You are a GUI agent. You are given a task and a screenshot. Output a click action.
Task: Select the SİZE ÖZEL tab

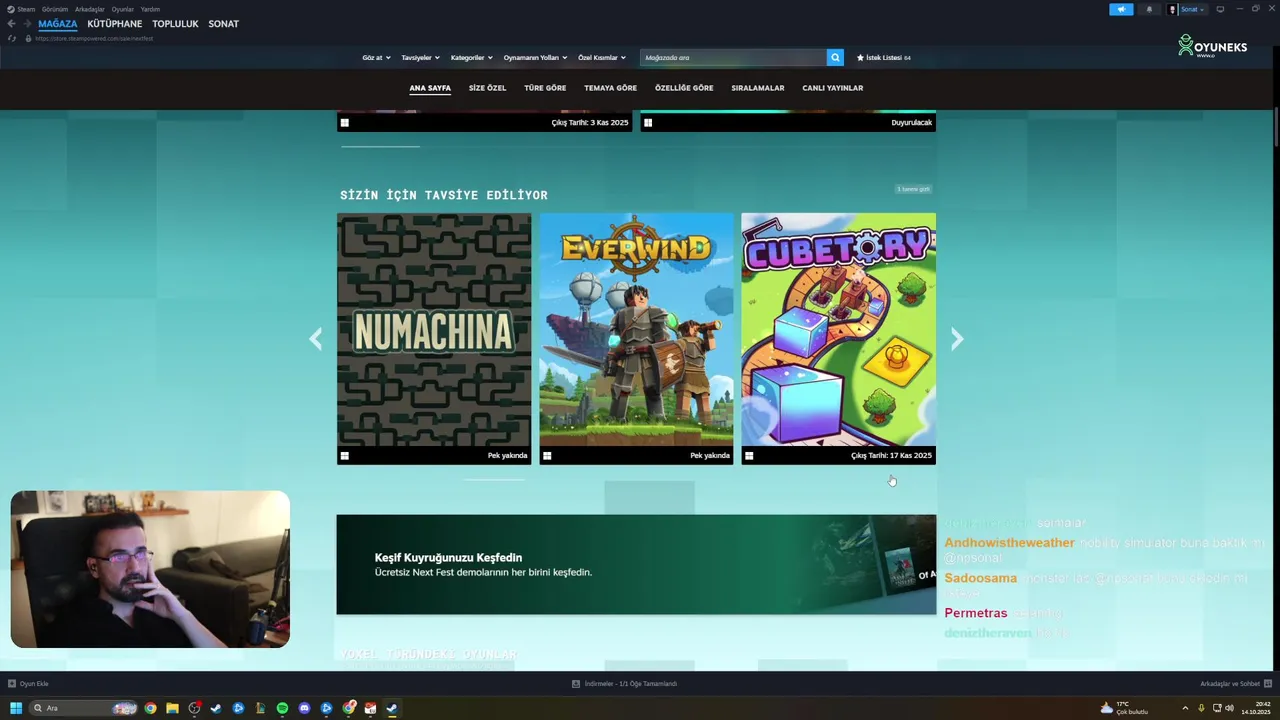tap(488, 88)
